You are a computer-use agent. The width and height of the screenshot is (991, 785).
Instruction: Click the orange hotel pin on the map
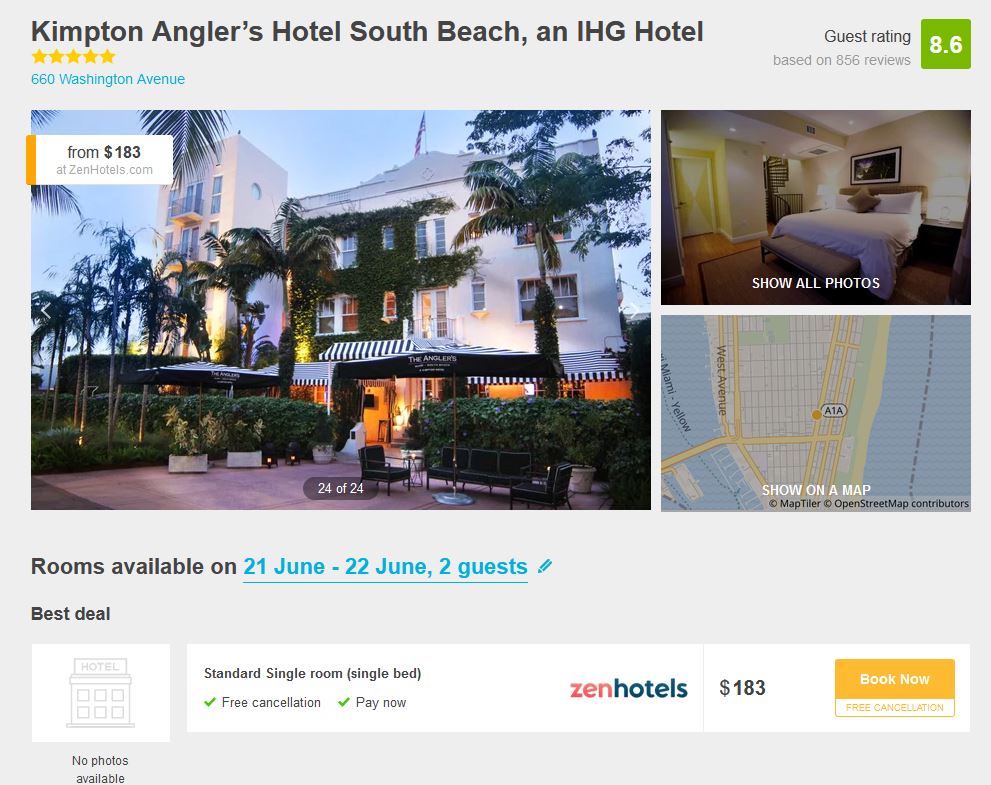coord(817,415)
